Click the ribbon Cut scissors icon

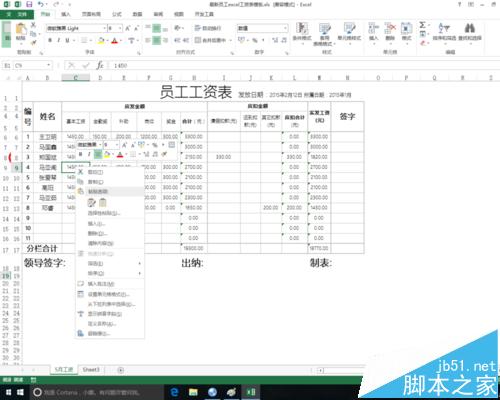[x=33, y=25]
